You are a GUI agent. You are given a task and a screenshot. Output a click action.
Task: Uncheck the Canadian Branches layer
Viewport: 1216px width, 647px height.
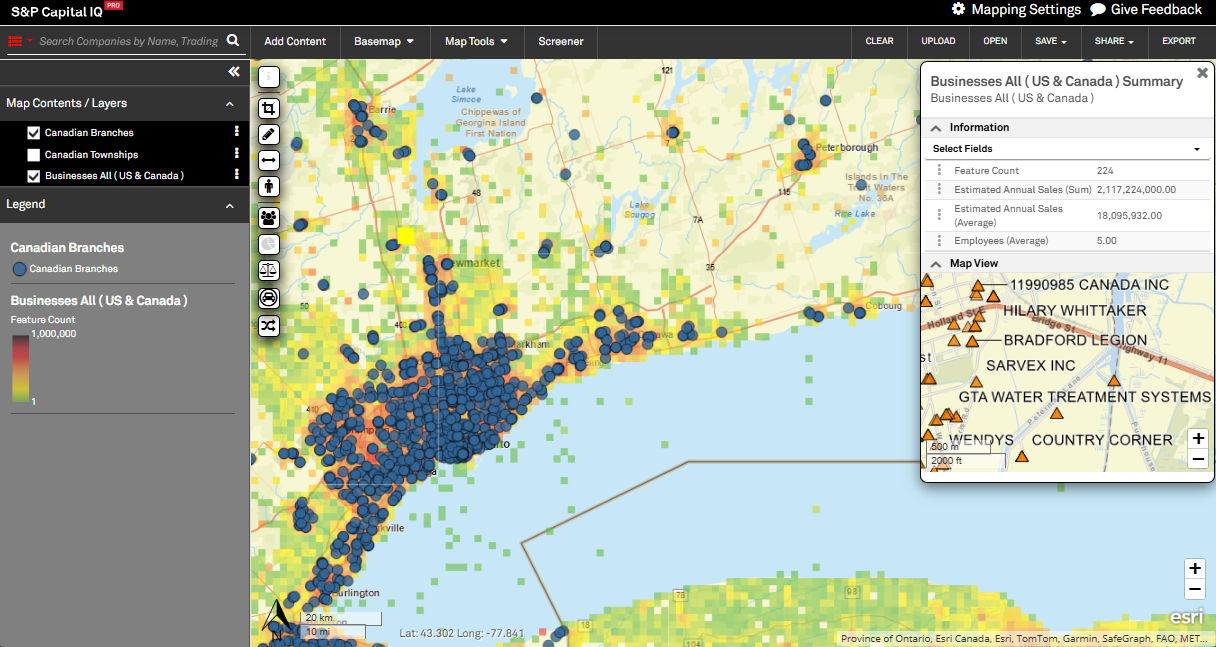pos(34,133)
